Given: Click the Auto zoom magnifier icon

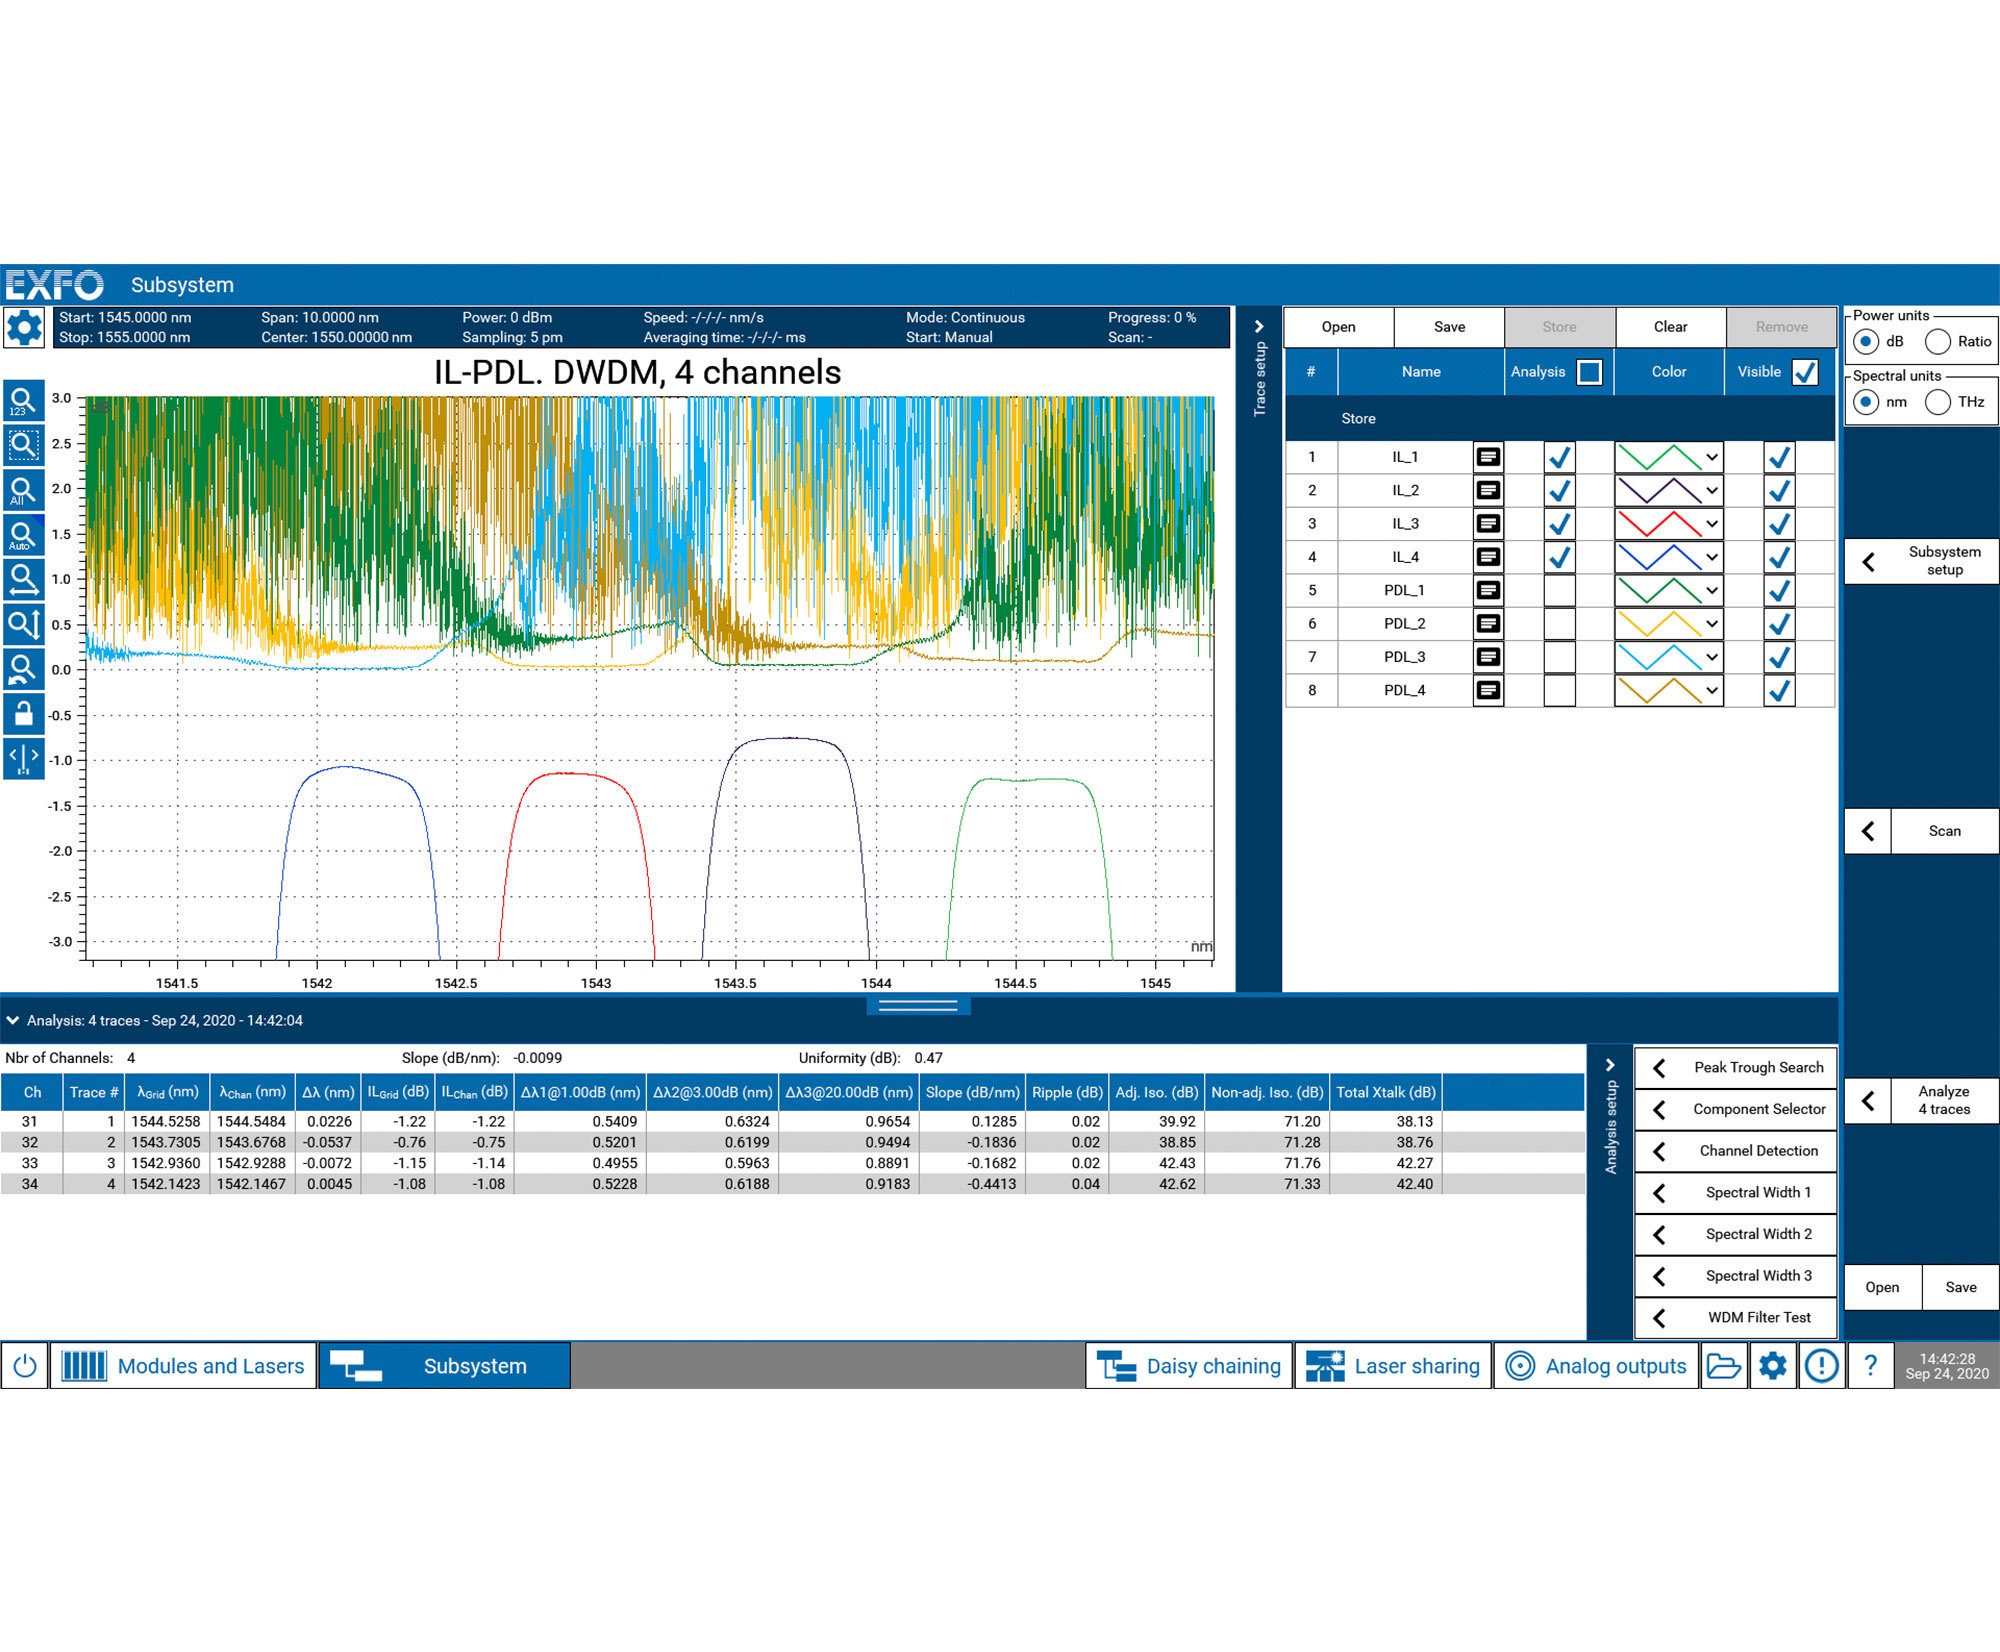Looking at the screenshot, I should click(23, 536).
